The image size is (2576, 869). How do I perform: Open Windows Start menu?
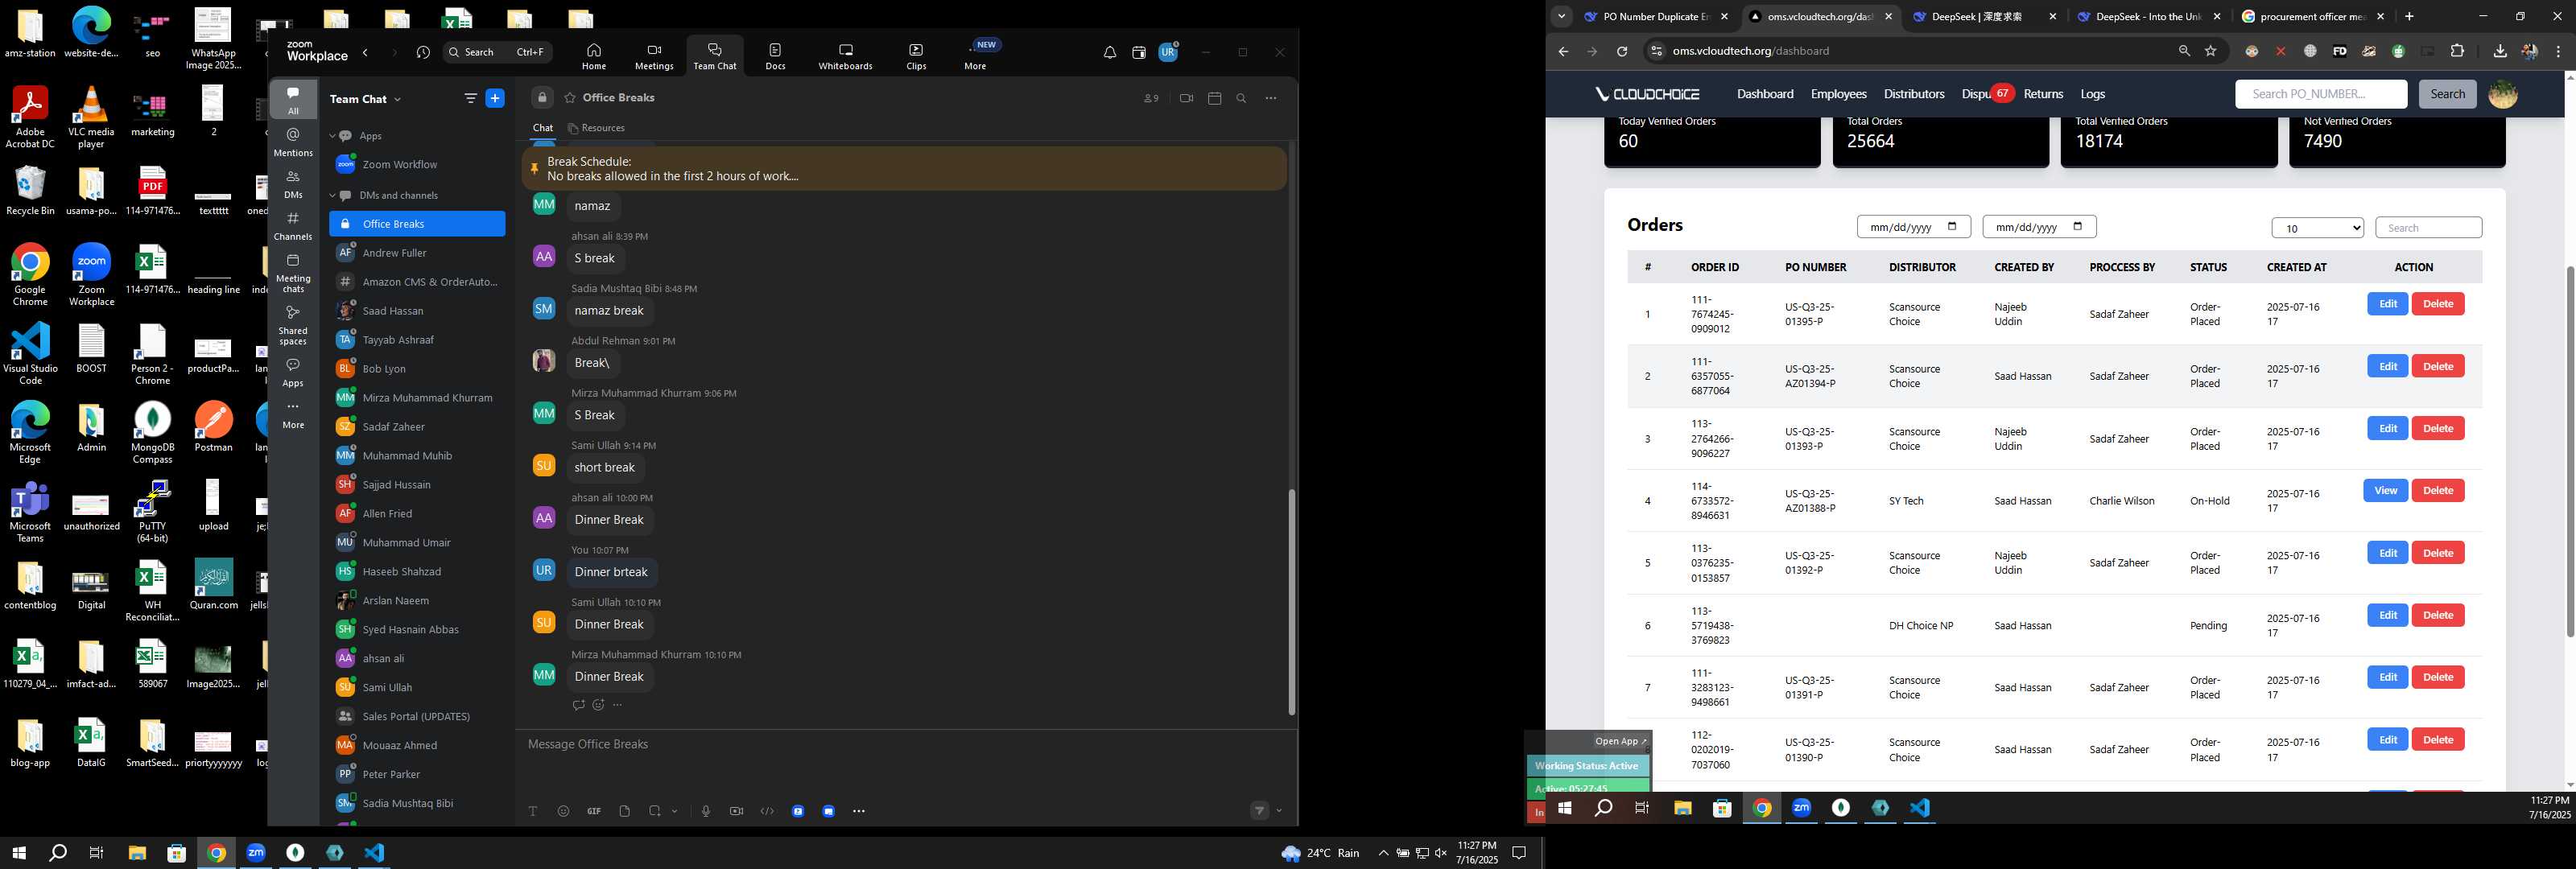18,853
